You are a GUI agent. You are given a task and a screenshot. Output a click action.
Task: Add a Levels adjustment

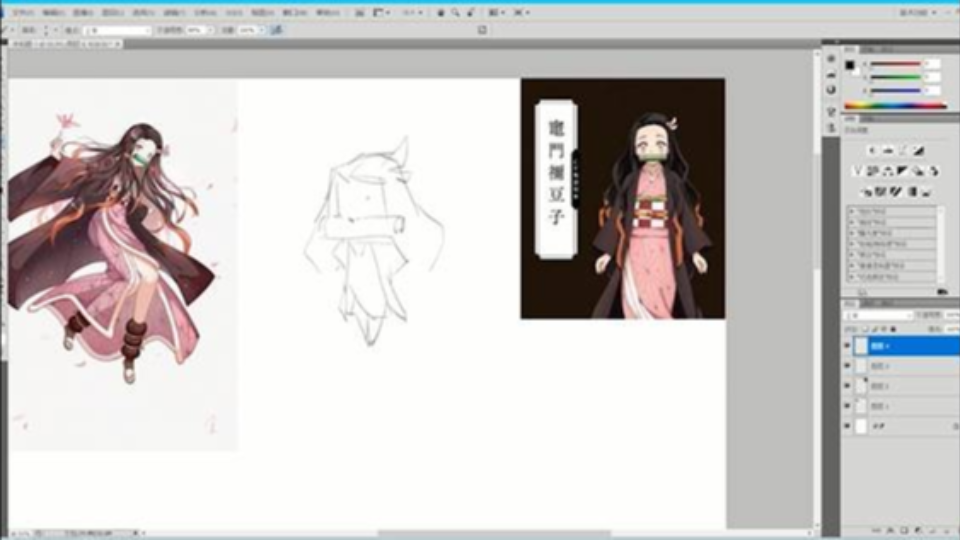click(x=888, y=151)
